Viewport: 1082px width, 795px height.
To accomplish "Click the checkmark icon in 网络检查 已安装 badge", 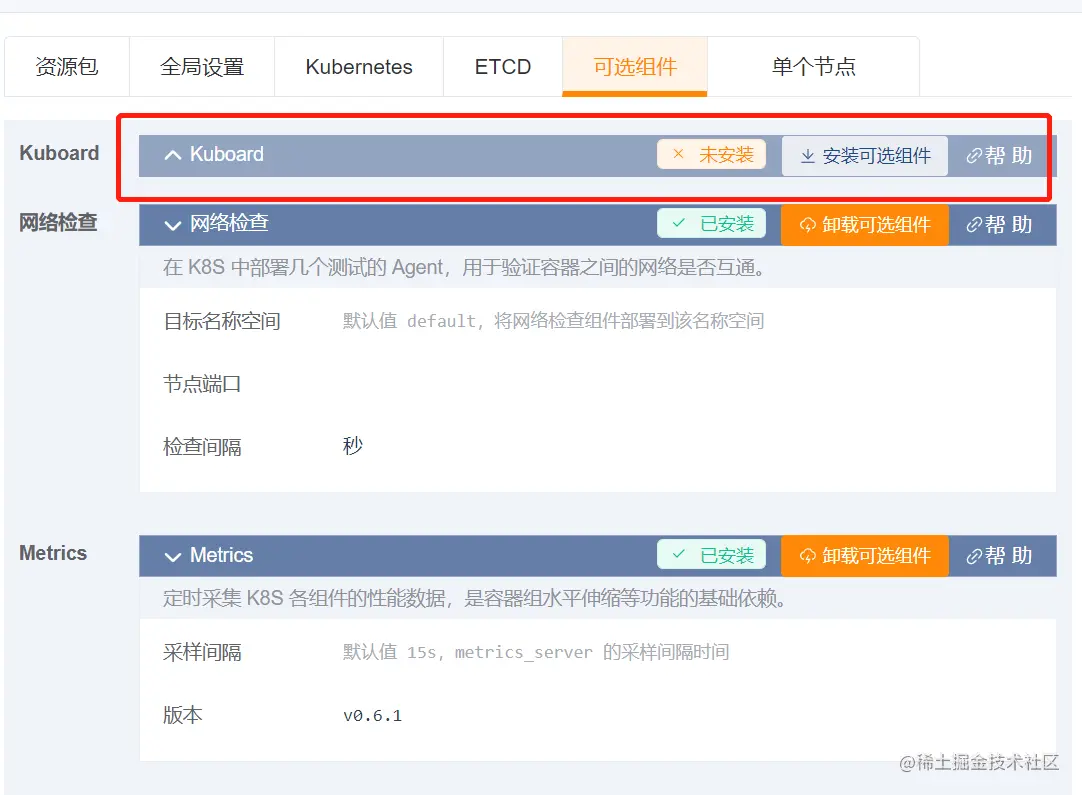I will 678,223.
